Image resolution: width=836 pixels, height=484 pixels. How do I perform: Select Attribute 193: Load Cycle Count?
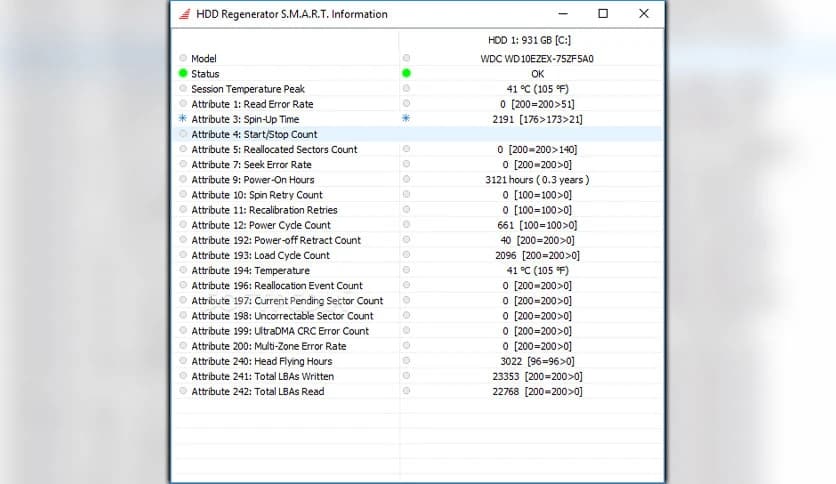(x=261, y=255)
